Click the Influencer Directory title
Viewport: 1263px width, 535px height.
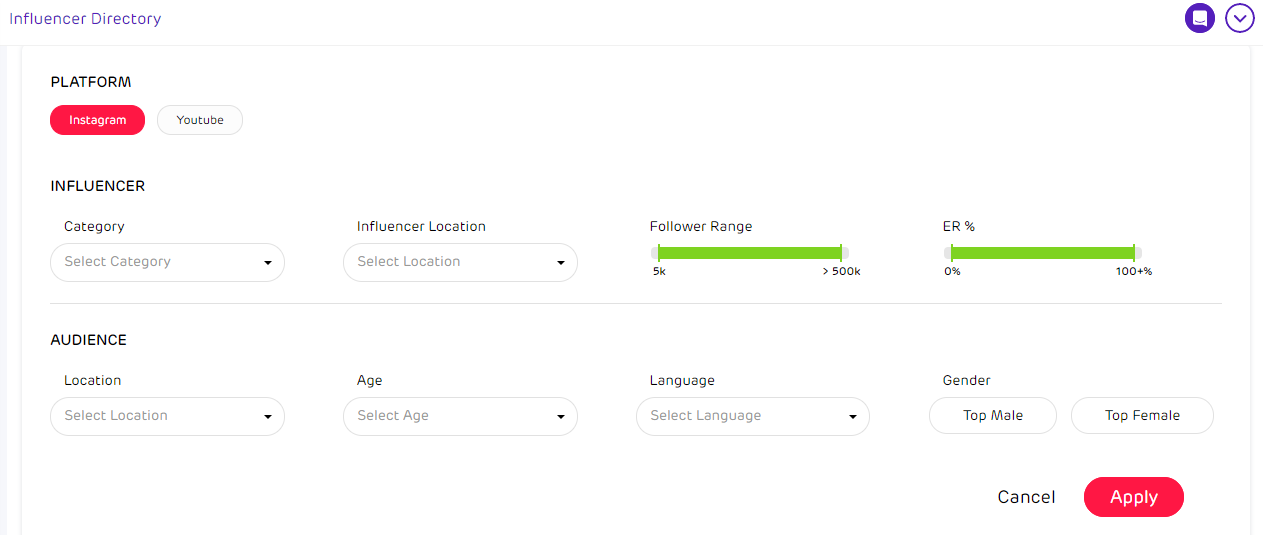[x=85, y=19]
